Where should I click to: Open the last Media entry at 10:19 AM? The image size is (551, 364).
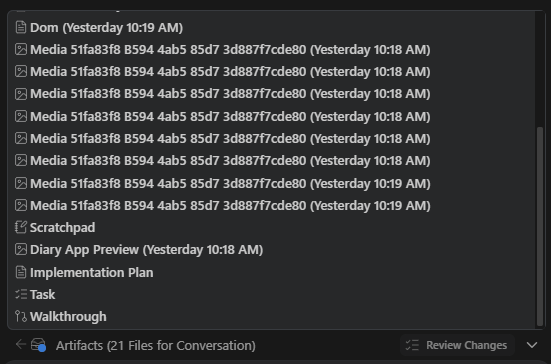[x=230, y=206]
